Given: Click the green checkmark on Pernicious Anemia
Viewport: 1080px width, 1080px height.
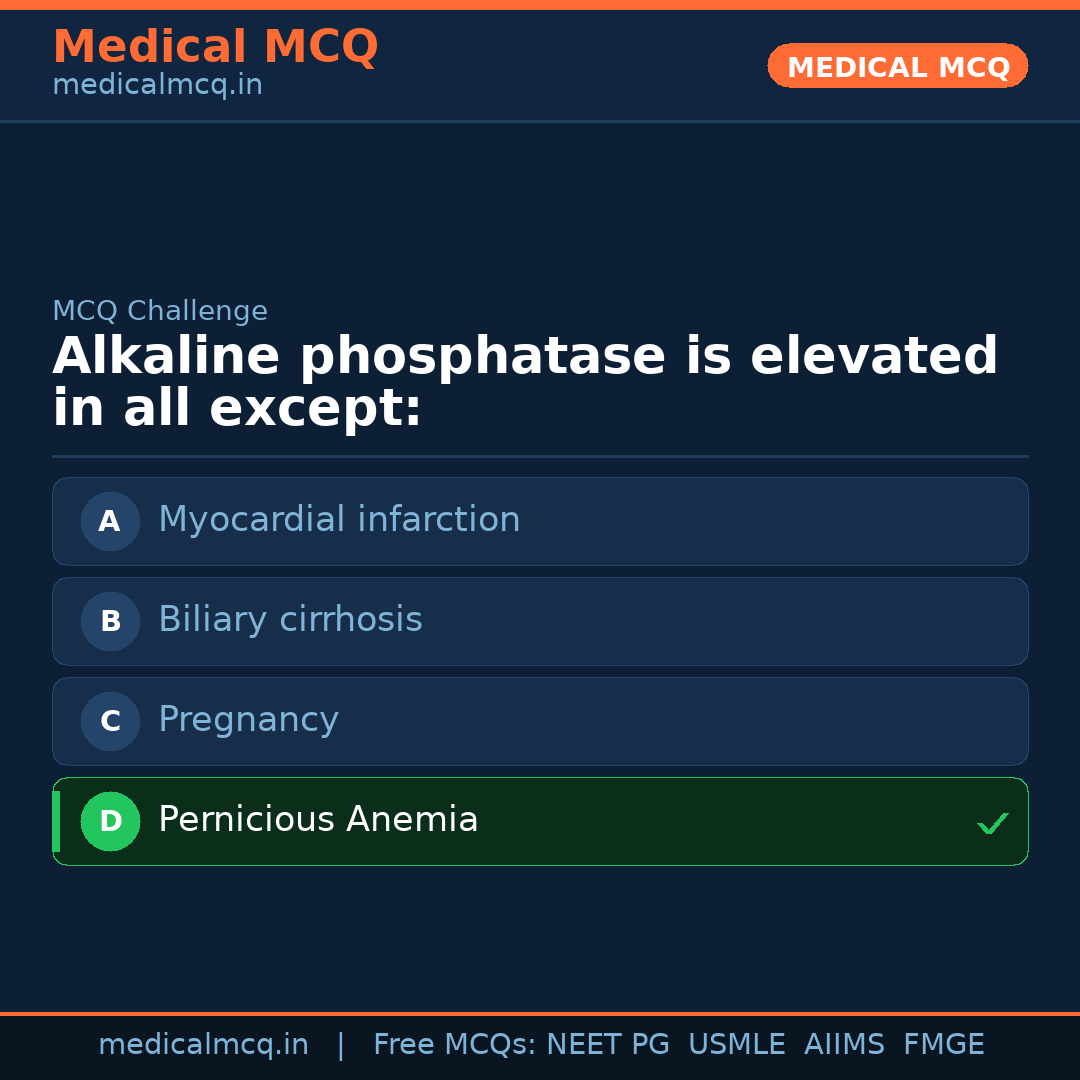Looking at the screenshot, I should 992,823.
